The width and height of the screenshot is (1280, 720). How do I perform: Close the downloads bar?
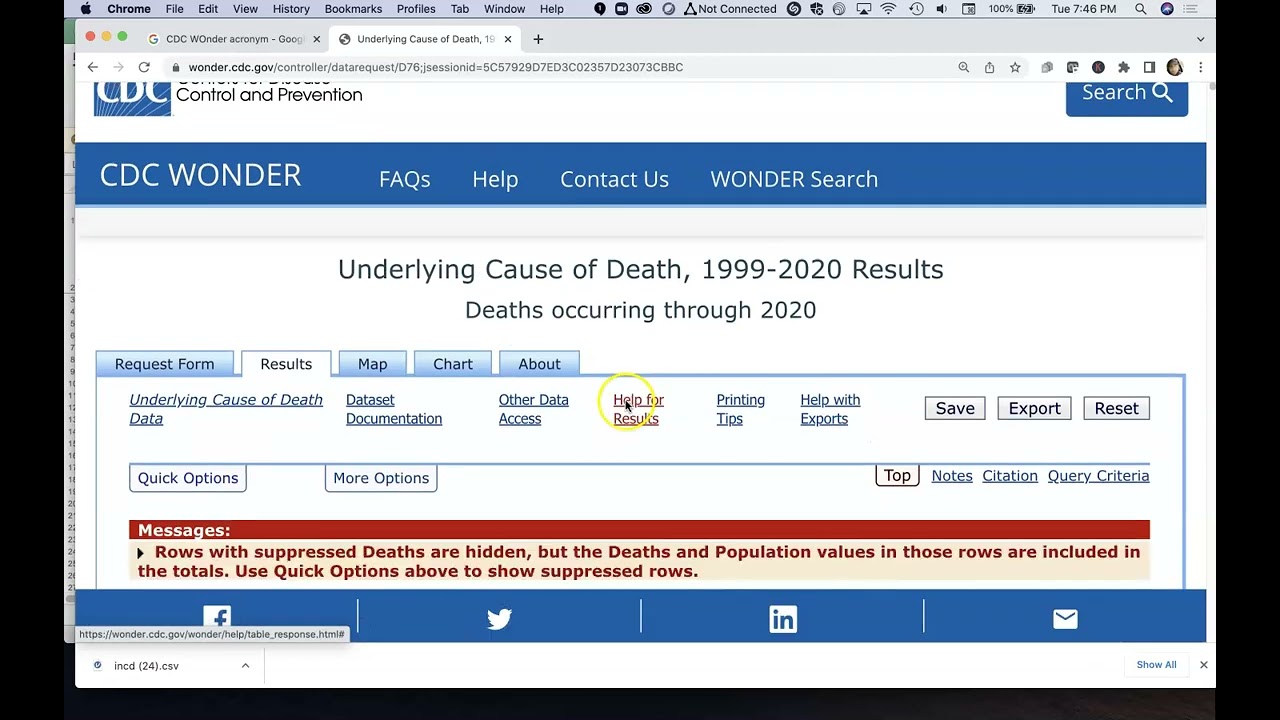pyautogui.click(x=1203, y=665)
